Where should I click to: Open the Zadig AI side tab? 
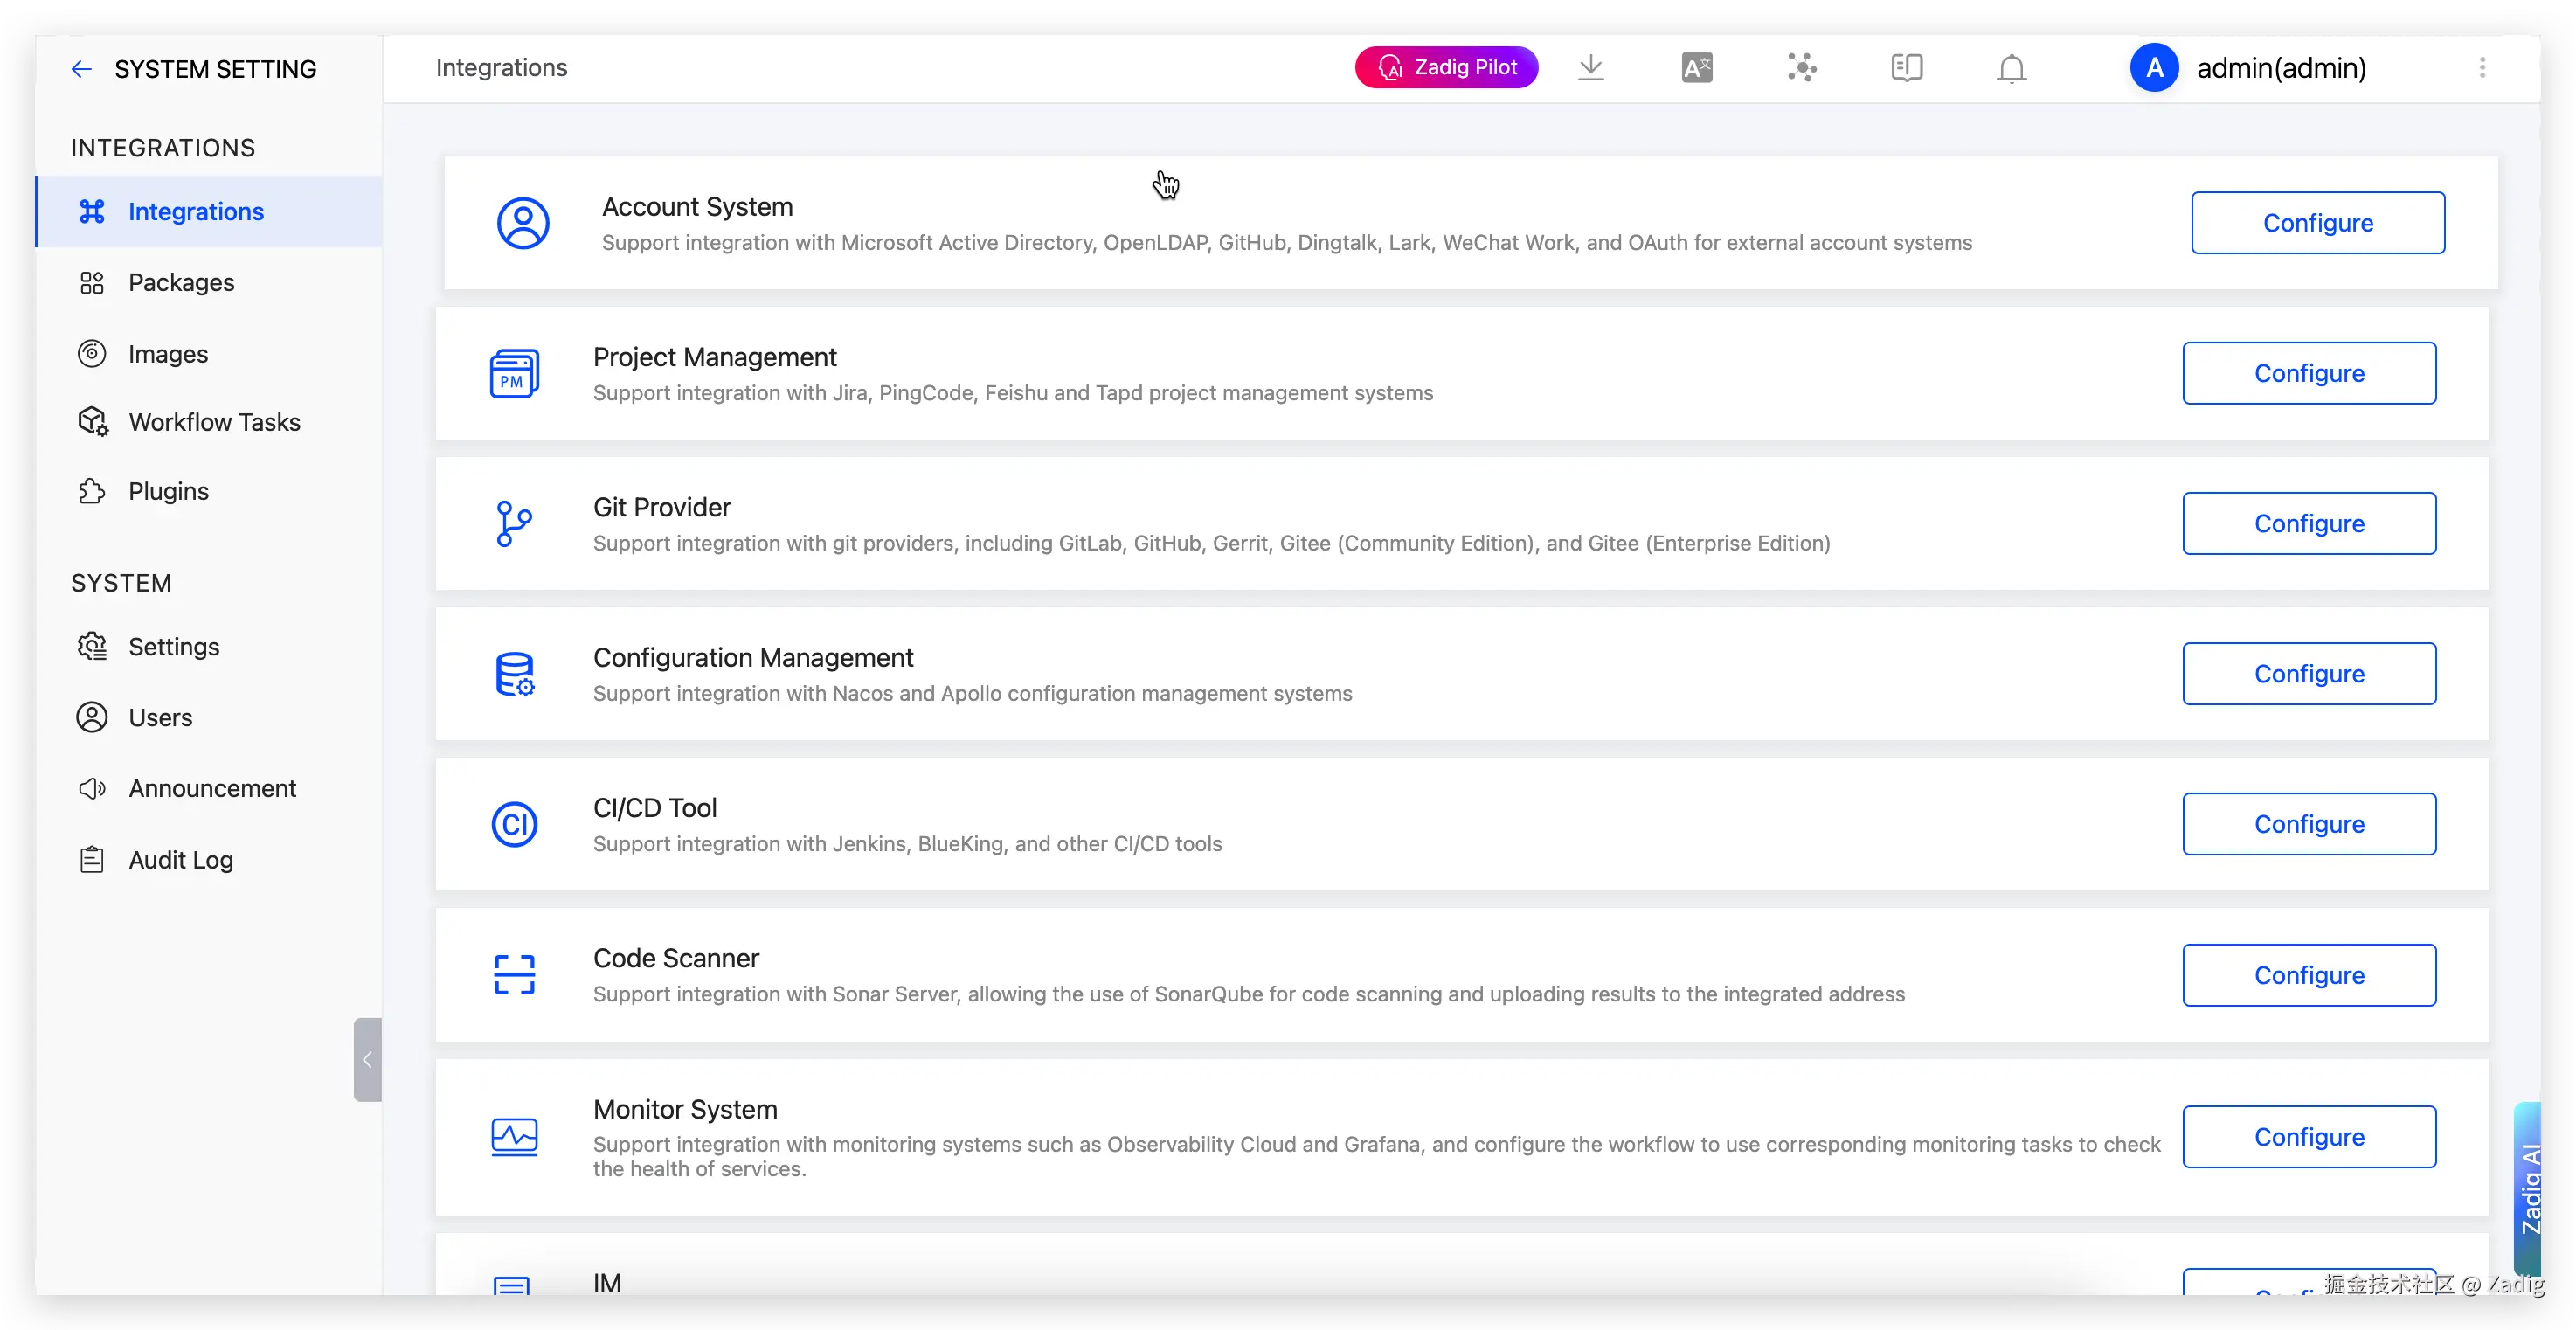2530,1188
